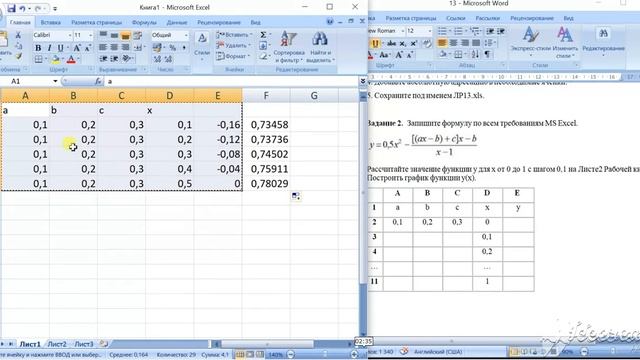Open Изменить стили in Word
The image size is (640, 360).
point(565,42)
